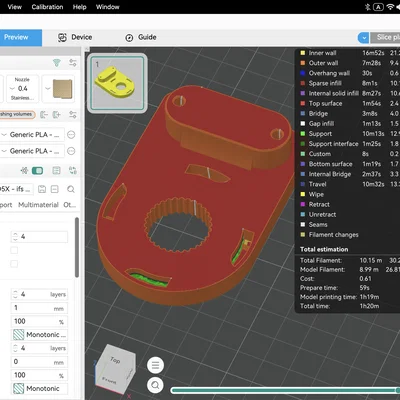Viewport: 400px width, 400px height.
Task: Open the Calibration menu
Action: 47,7
